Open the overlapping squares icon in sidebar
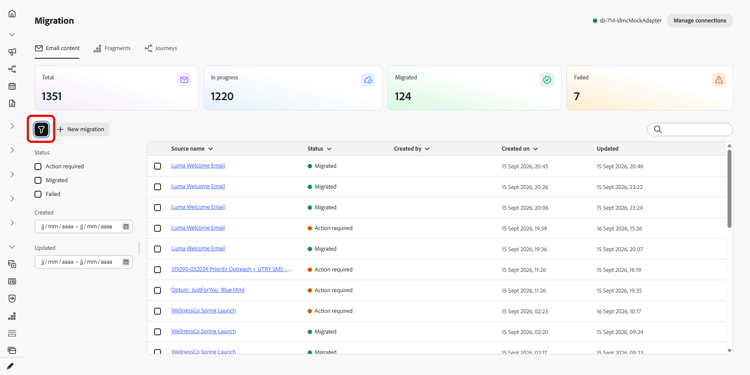Screen dimensions: 750x375 (x=12, y=264)
